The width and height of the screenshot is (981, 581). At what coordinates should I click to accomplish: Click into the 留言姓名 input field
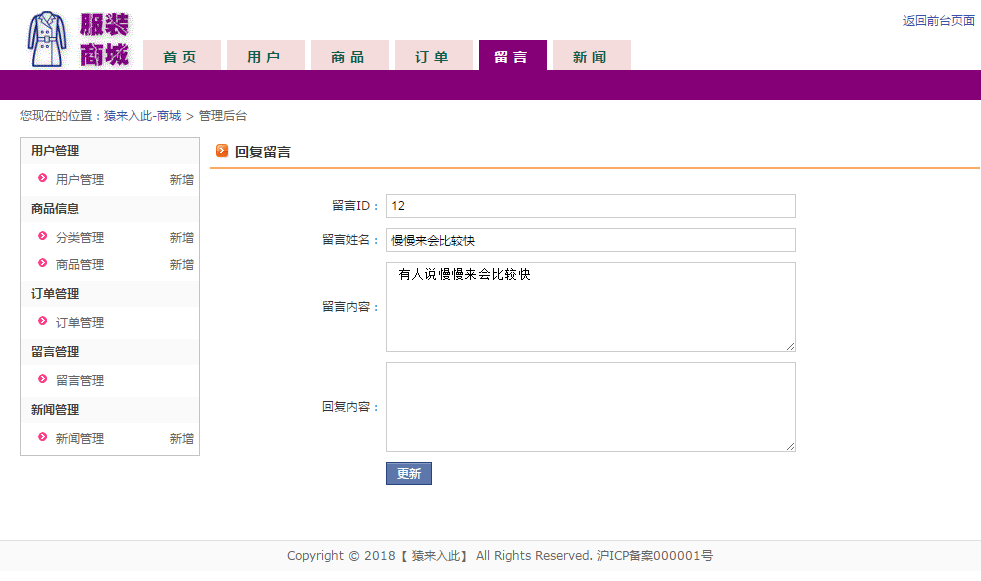(591, 240)
